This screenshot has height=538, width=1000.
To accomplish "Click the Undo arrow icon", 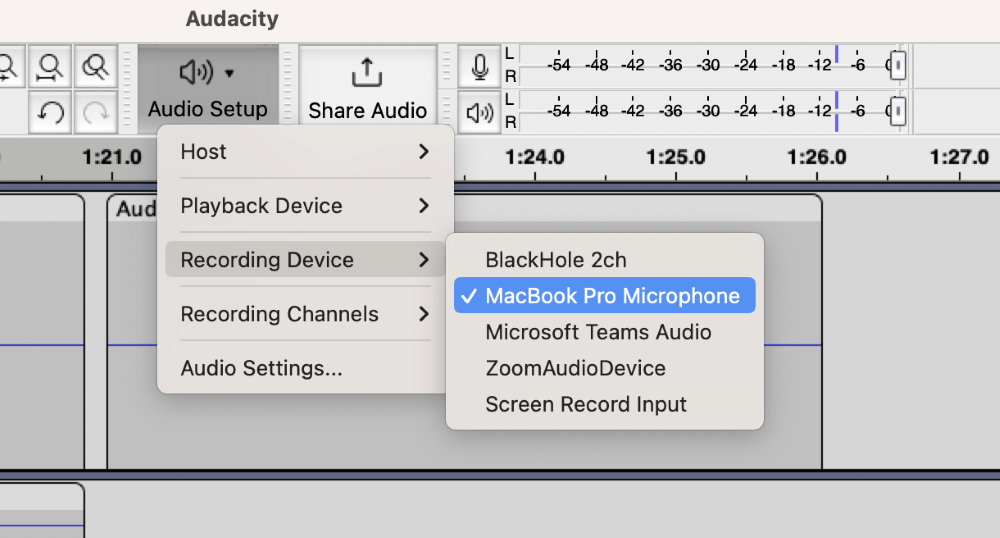I will pos(50,113).
